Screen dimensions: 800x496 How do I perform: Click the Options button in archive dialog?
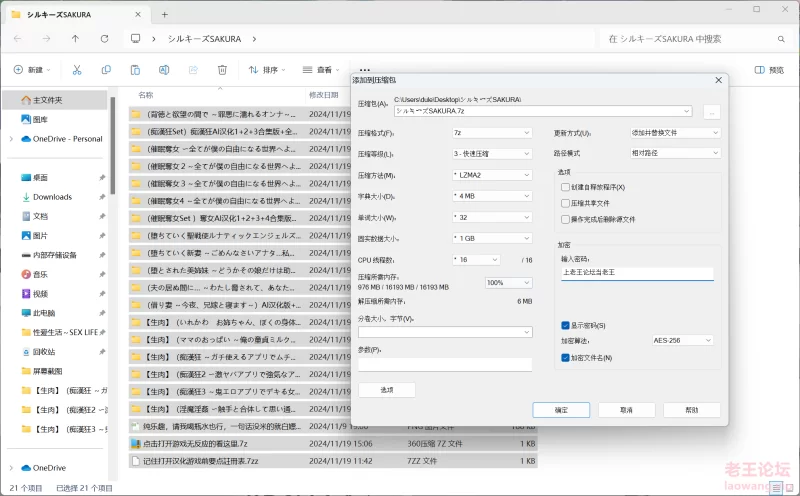[x=387, y=390]
